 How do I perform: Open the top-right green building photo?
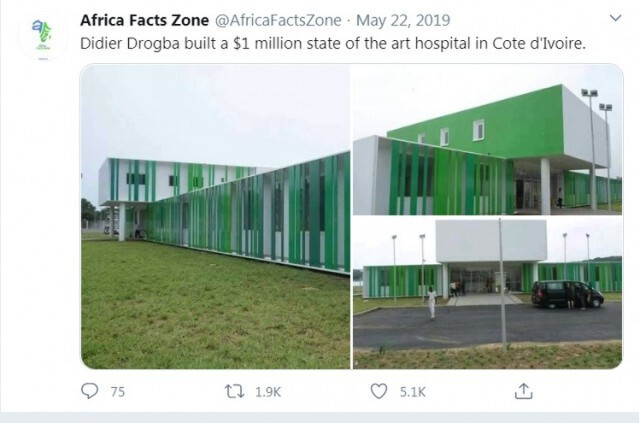(x=488, y=139)
